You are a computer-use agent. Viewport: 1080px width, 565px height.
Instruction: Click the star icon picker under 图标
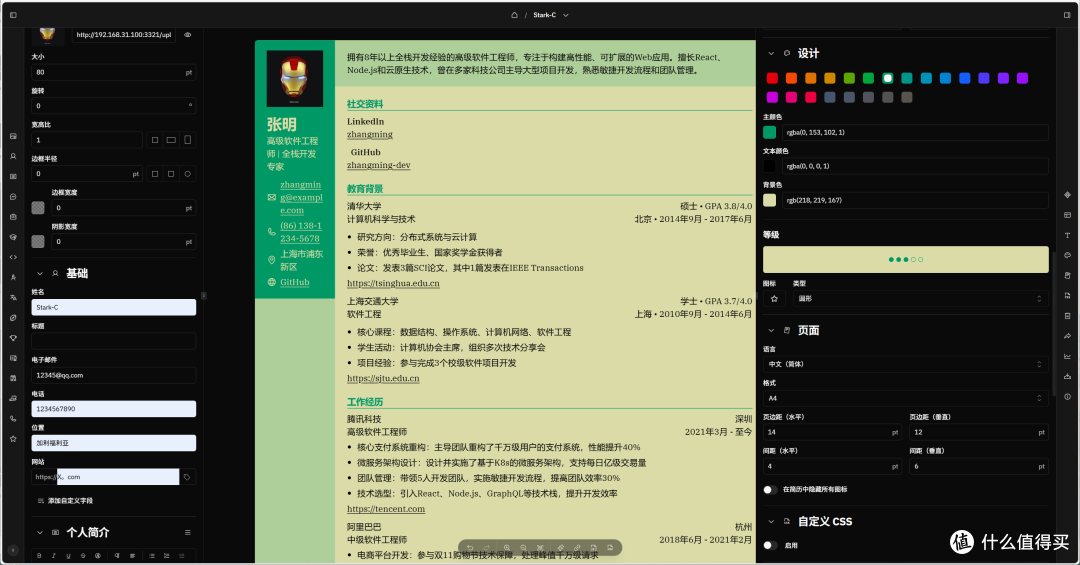(774, 298)
